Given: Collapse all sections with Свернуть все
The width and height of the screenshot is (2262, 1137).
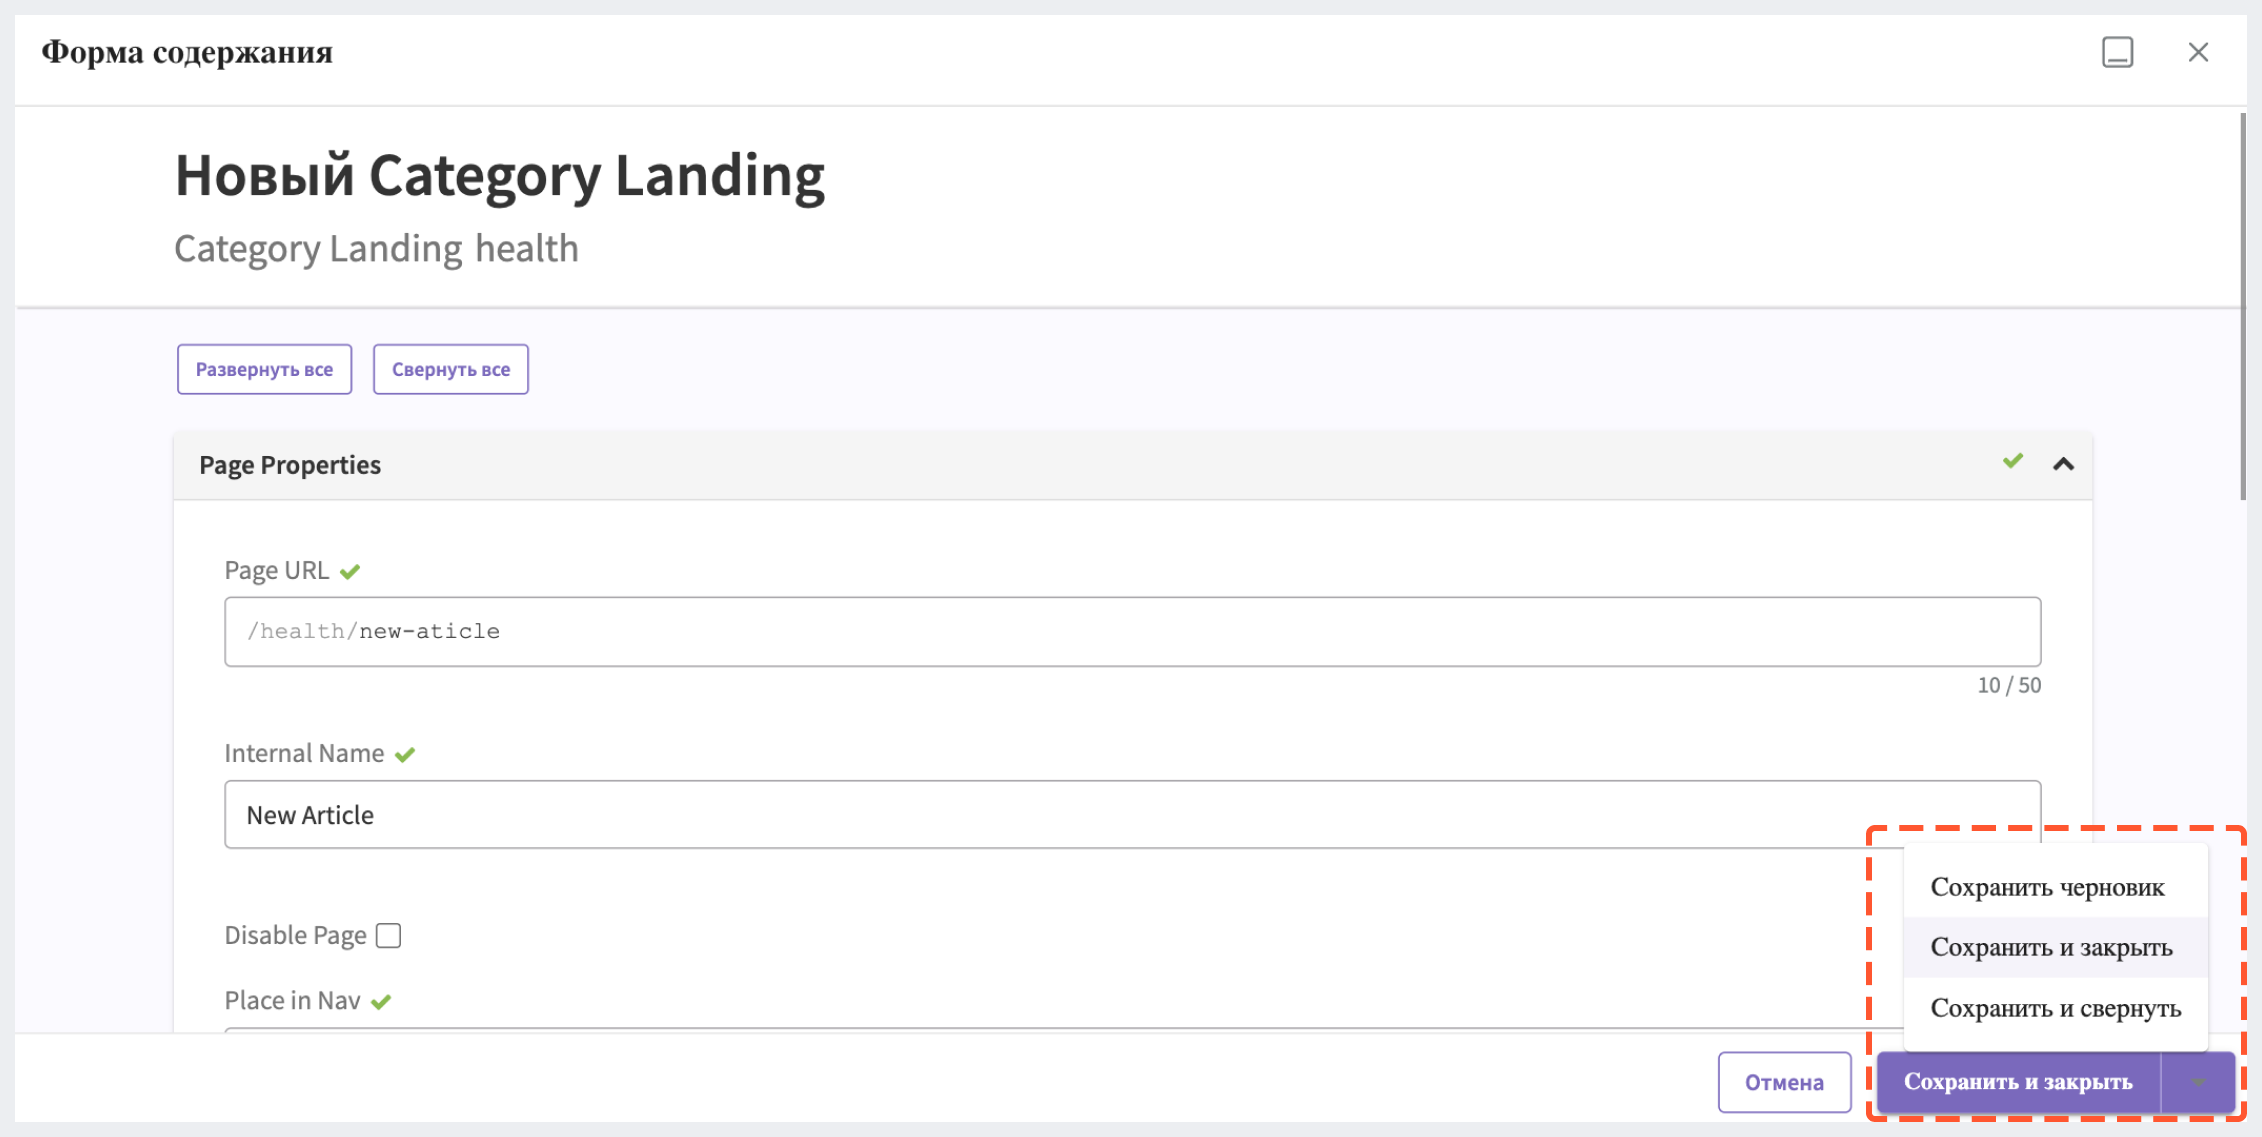Looking at the screenshot, I should click(x=451, y=368).
